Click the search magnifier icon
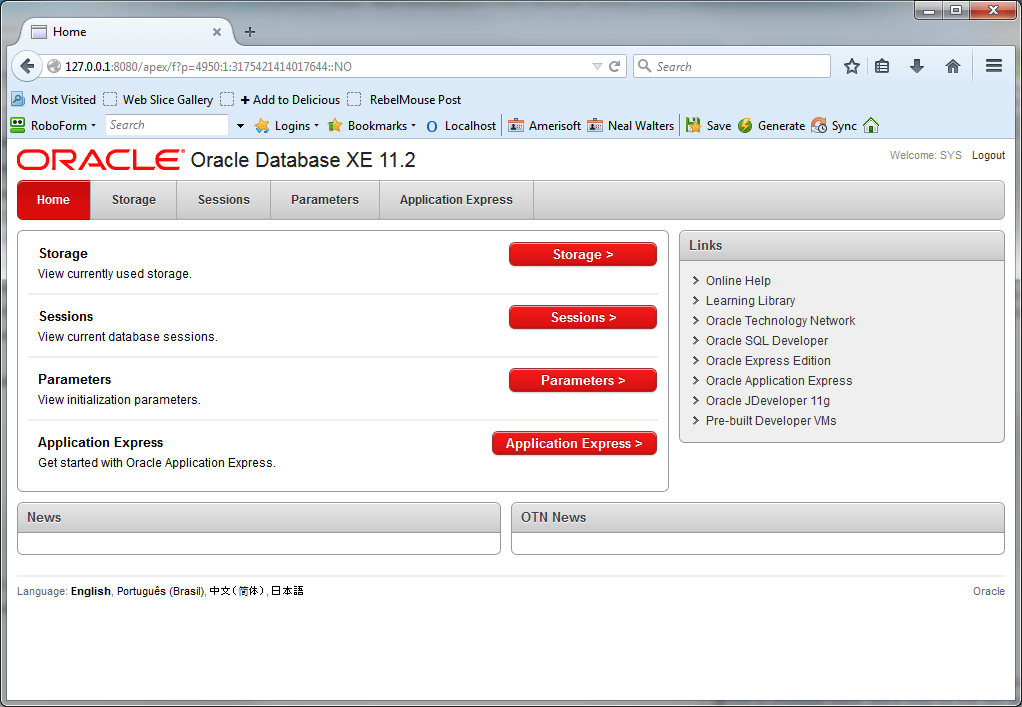 (645, 66)
